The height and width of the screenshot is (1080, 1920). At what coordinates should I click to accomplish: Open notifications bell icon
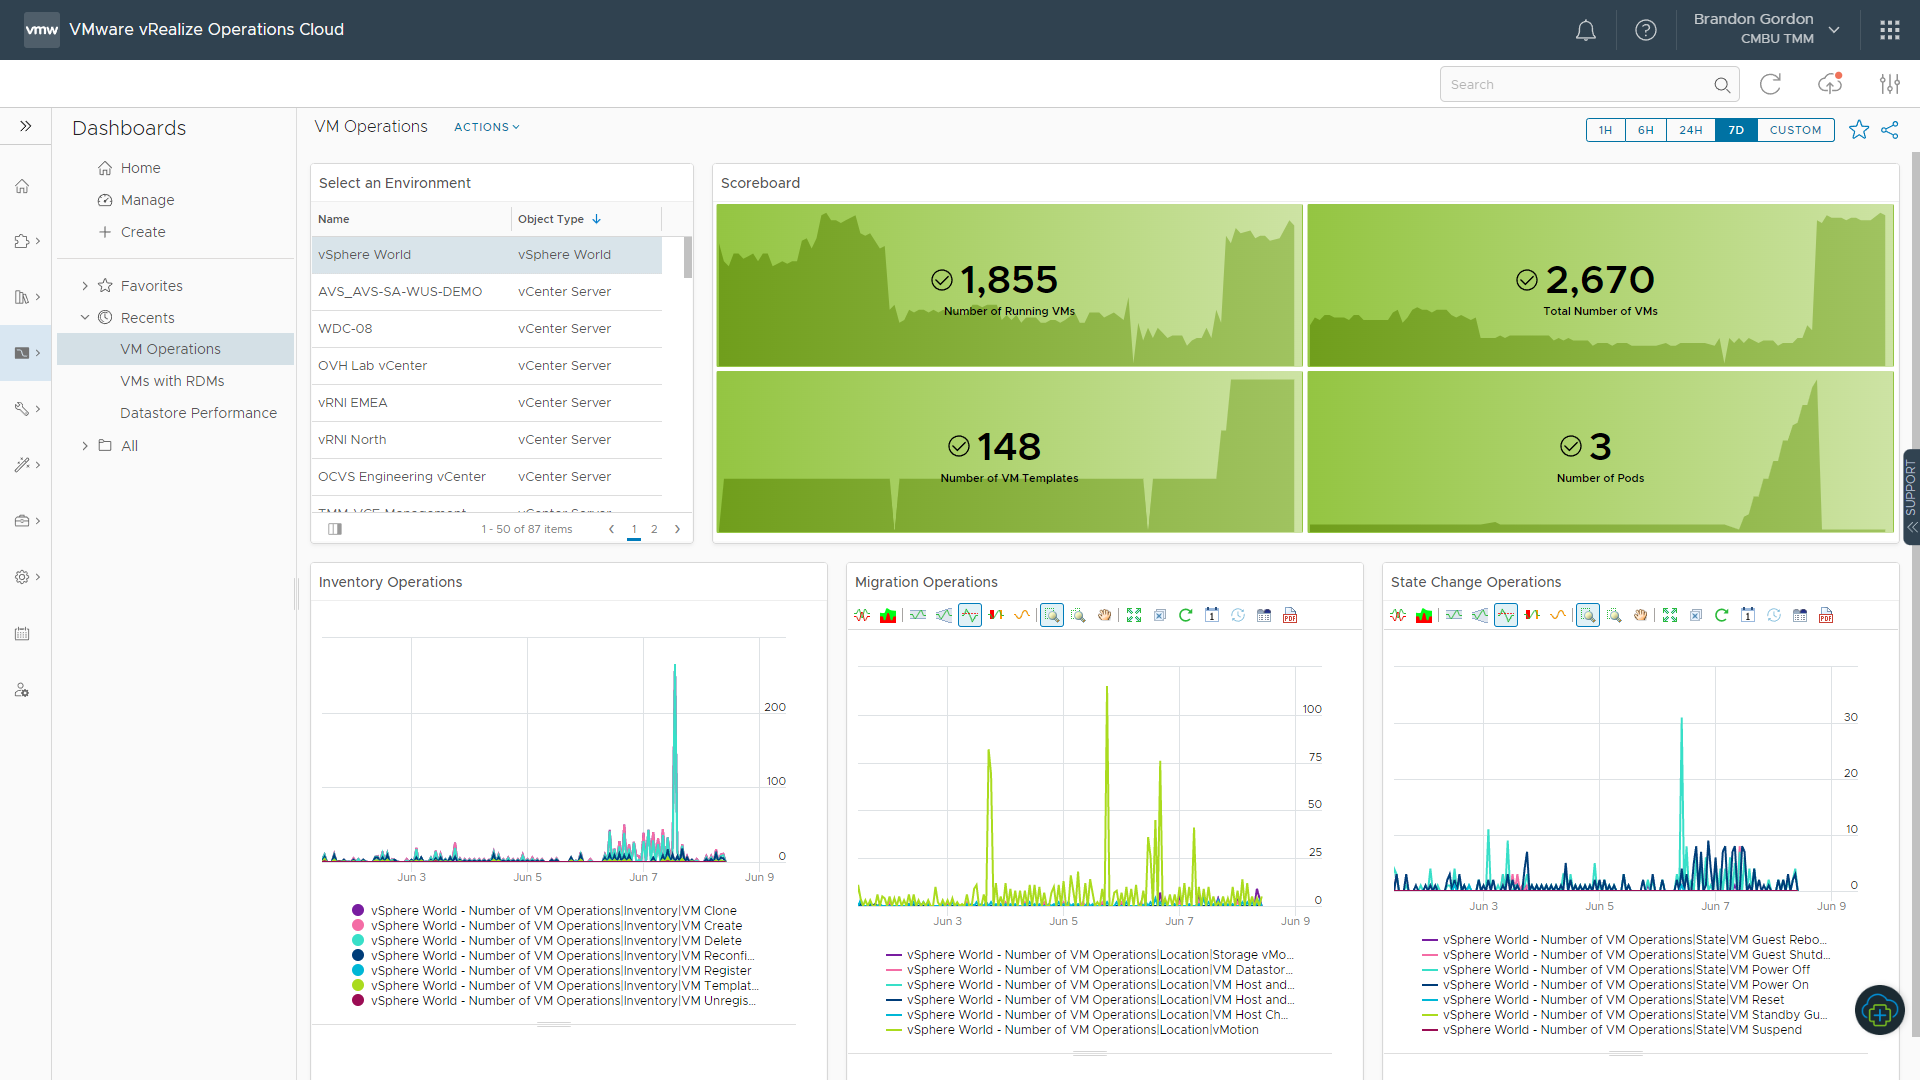tap(1585, 30)
